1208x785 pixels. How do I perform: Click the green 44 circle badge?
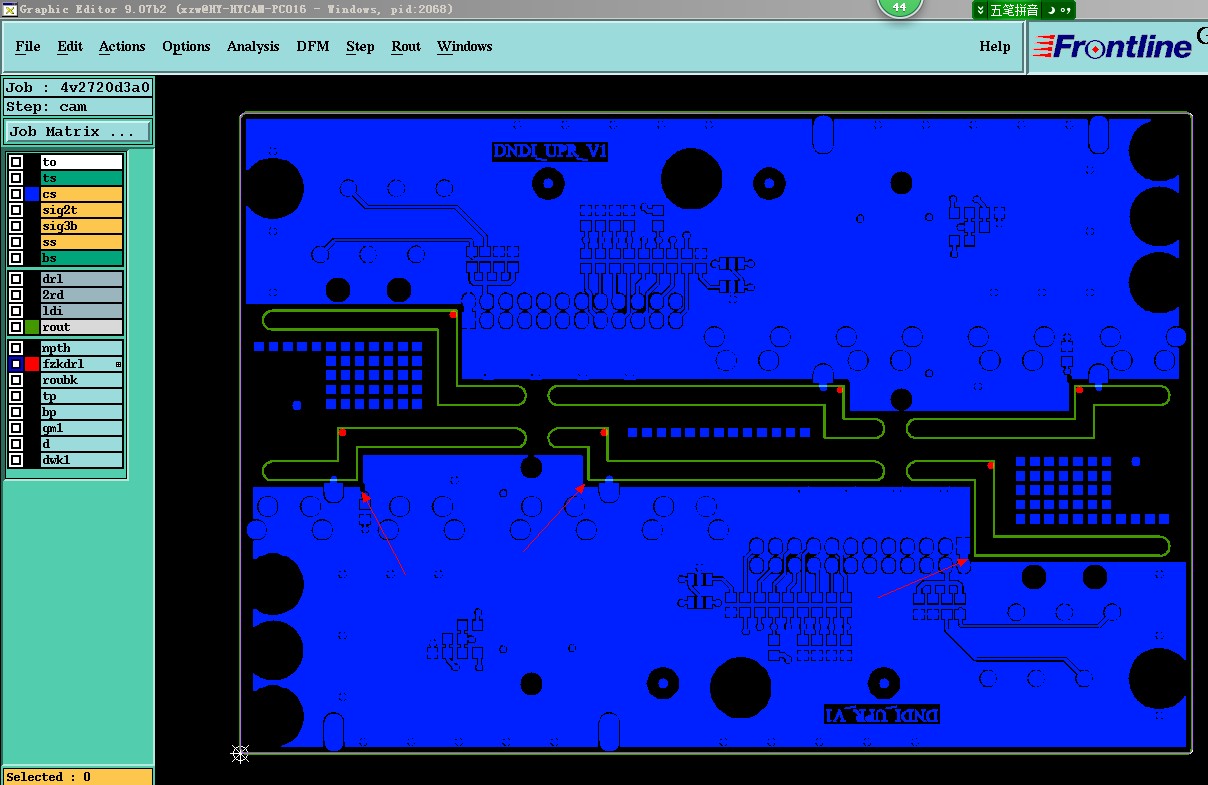(x=899, y=6)
